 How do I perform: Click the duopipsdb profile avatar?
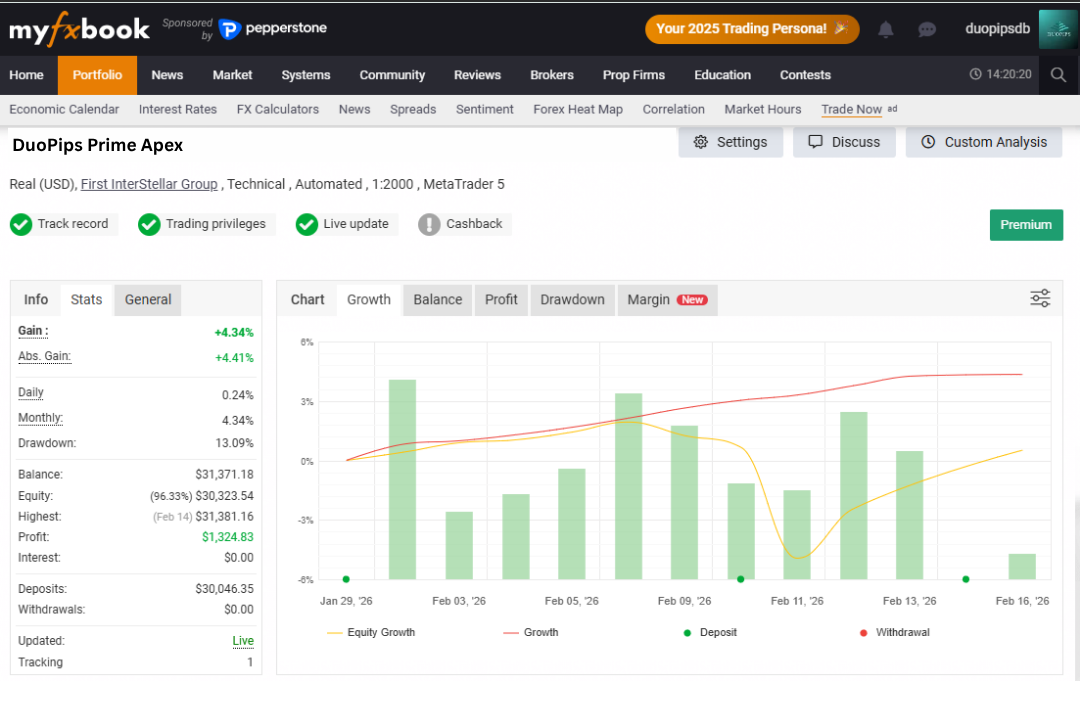(x=1059, y=29)
